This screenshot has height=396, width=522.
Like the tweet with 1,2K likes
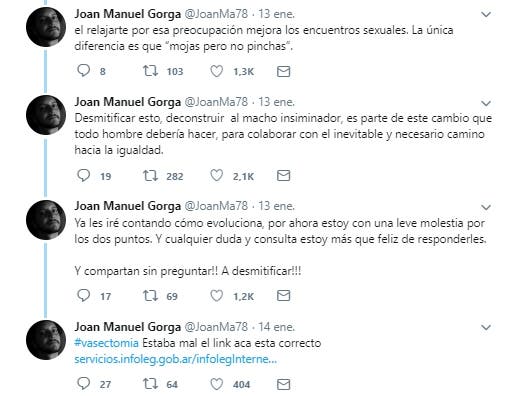[x=217, y=295]
